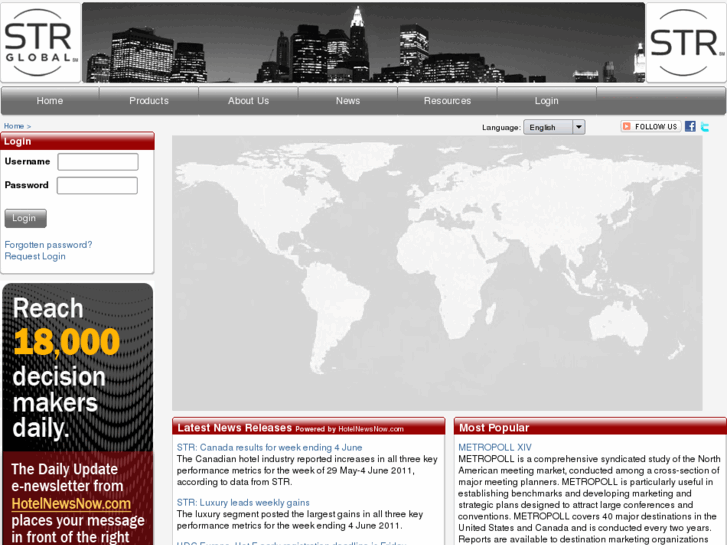Click the HotelNewsNow.com ad link
The height and width of the screenshot is (545, 727).
71,503
